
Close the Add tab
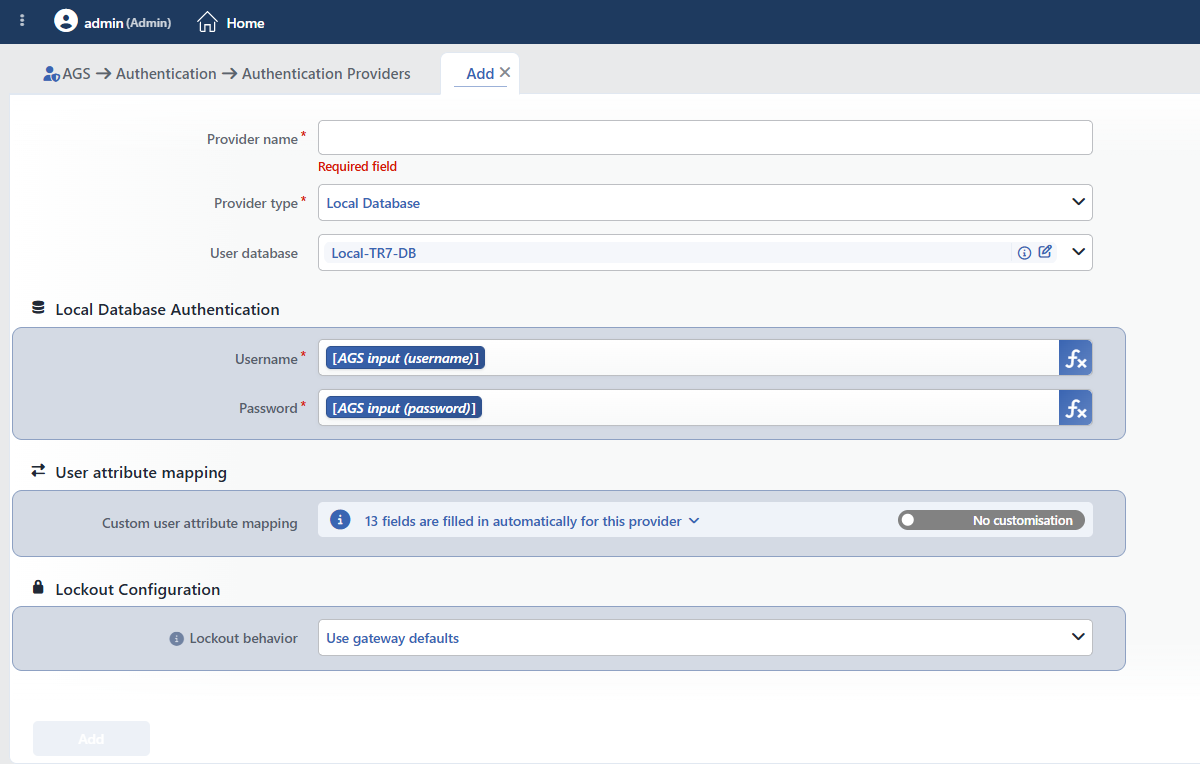click(505, 72)
